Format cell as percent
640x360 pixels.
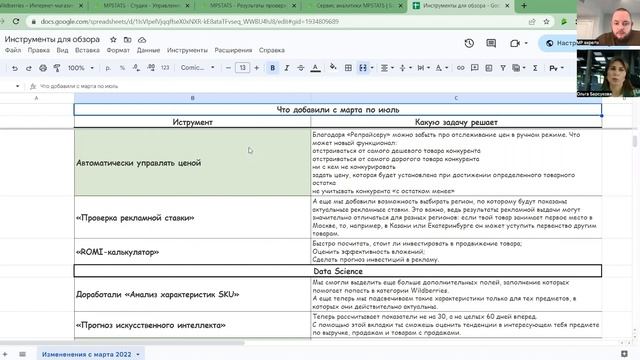pos(122,68)
